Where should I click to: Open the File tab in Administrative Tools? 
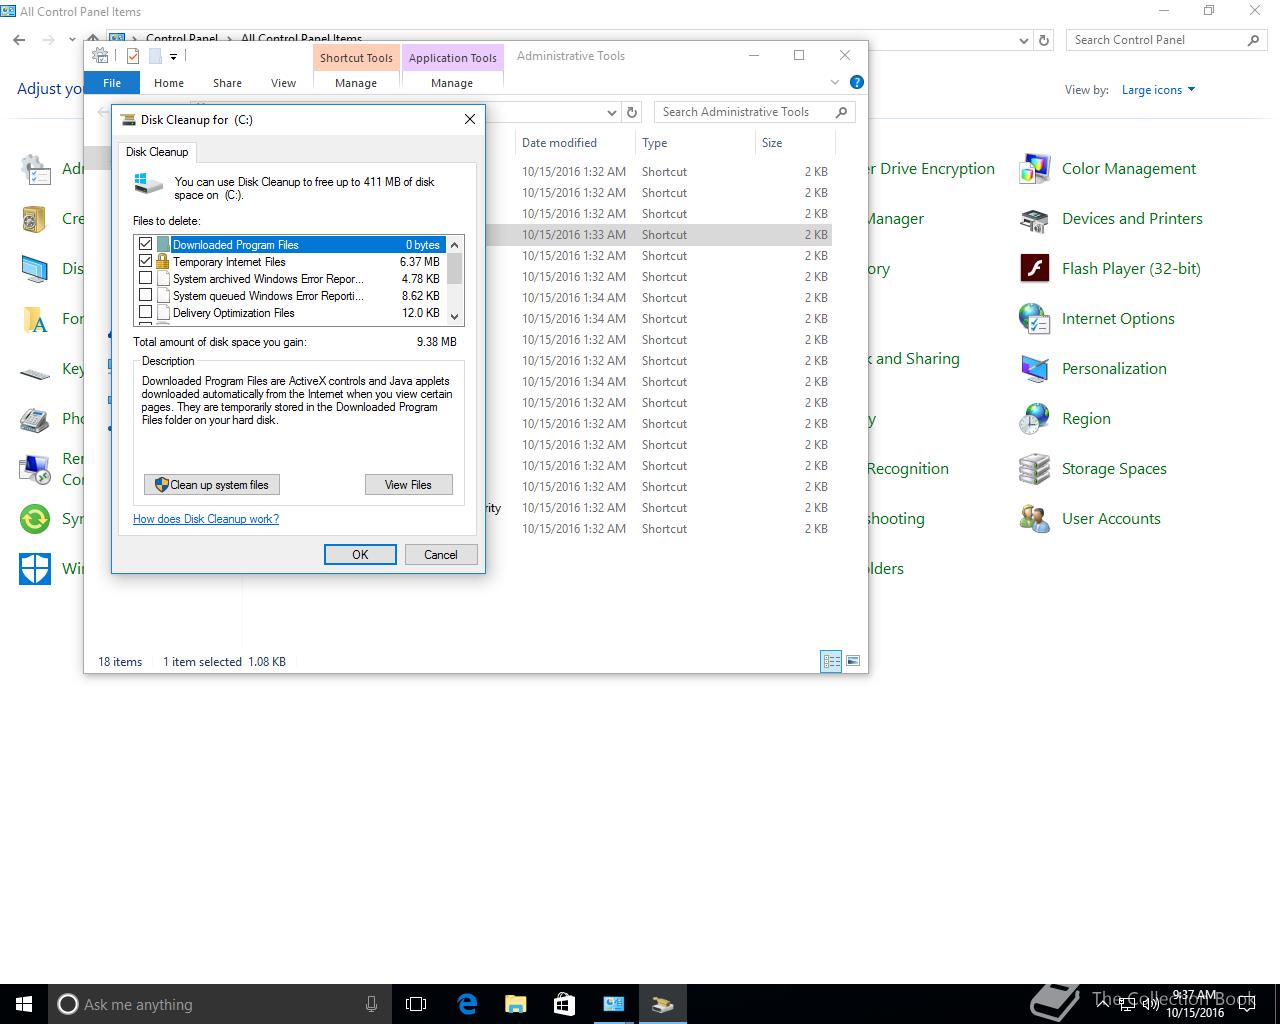[112, 83]
